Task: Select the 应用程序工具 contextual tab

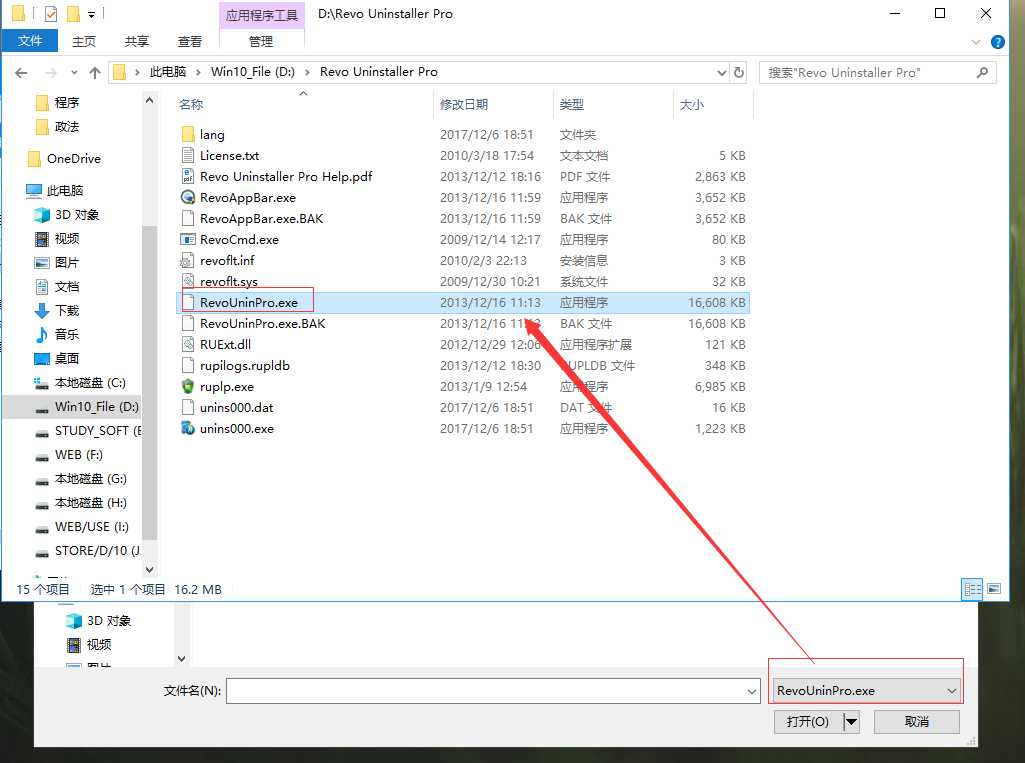Action: click(261, 15)
